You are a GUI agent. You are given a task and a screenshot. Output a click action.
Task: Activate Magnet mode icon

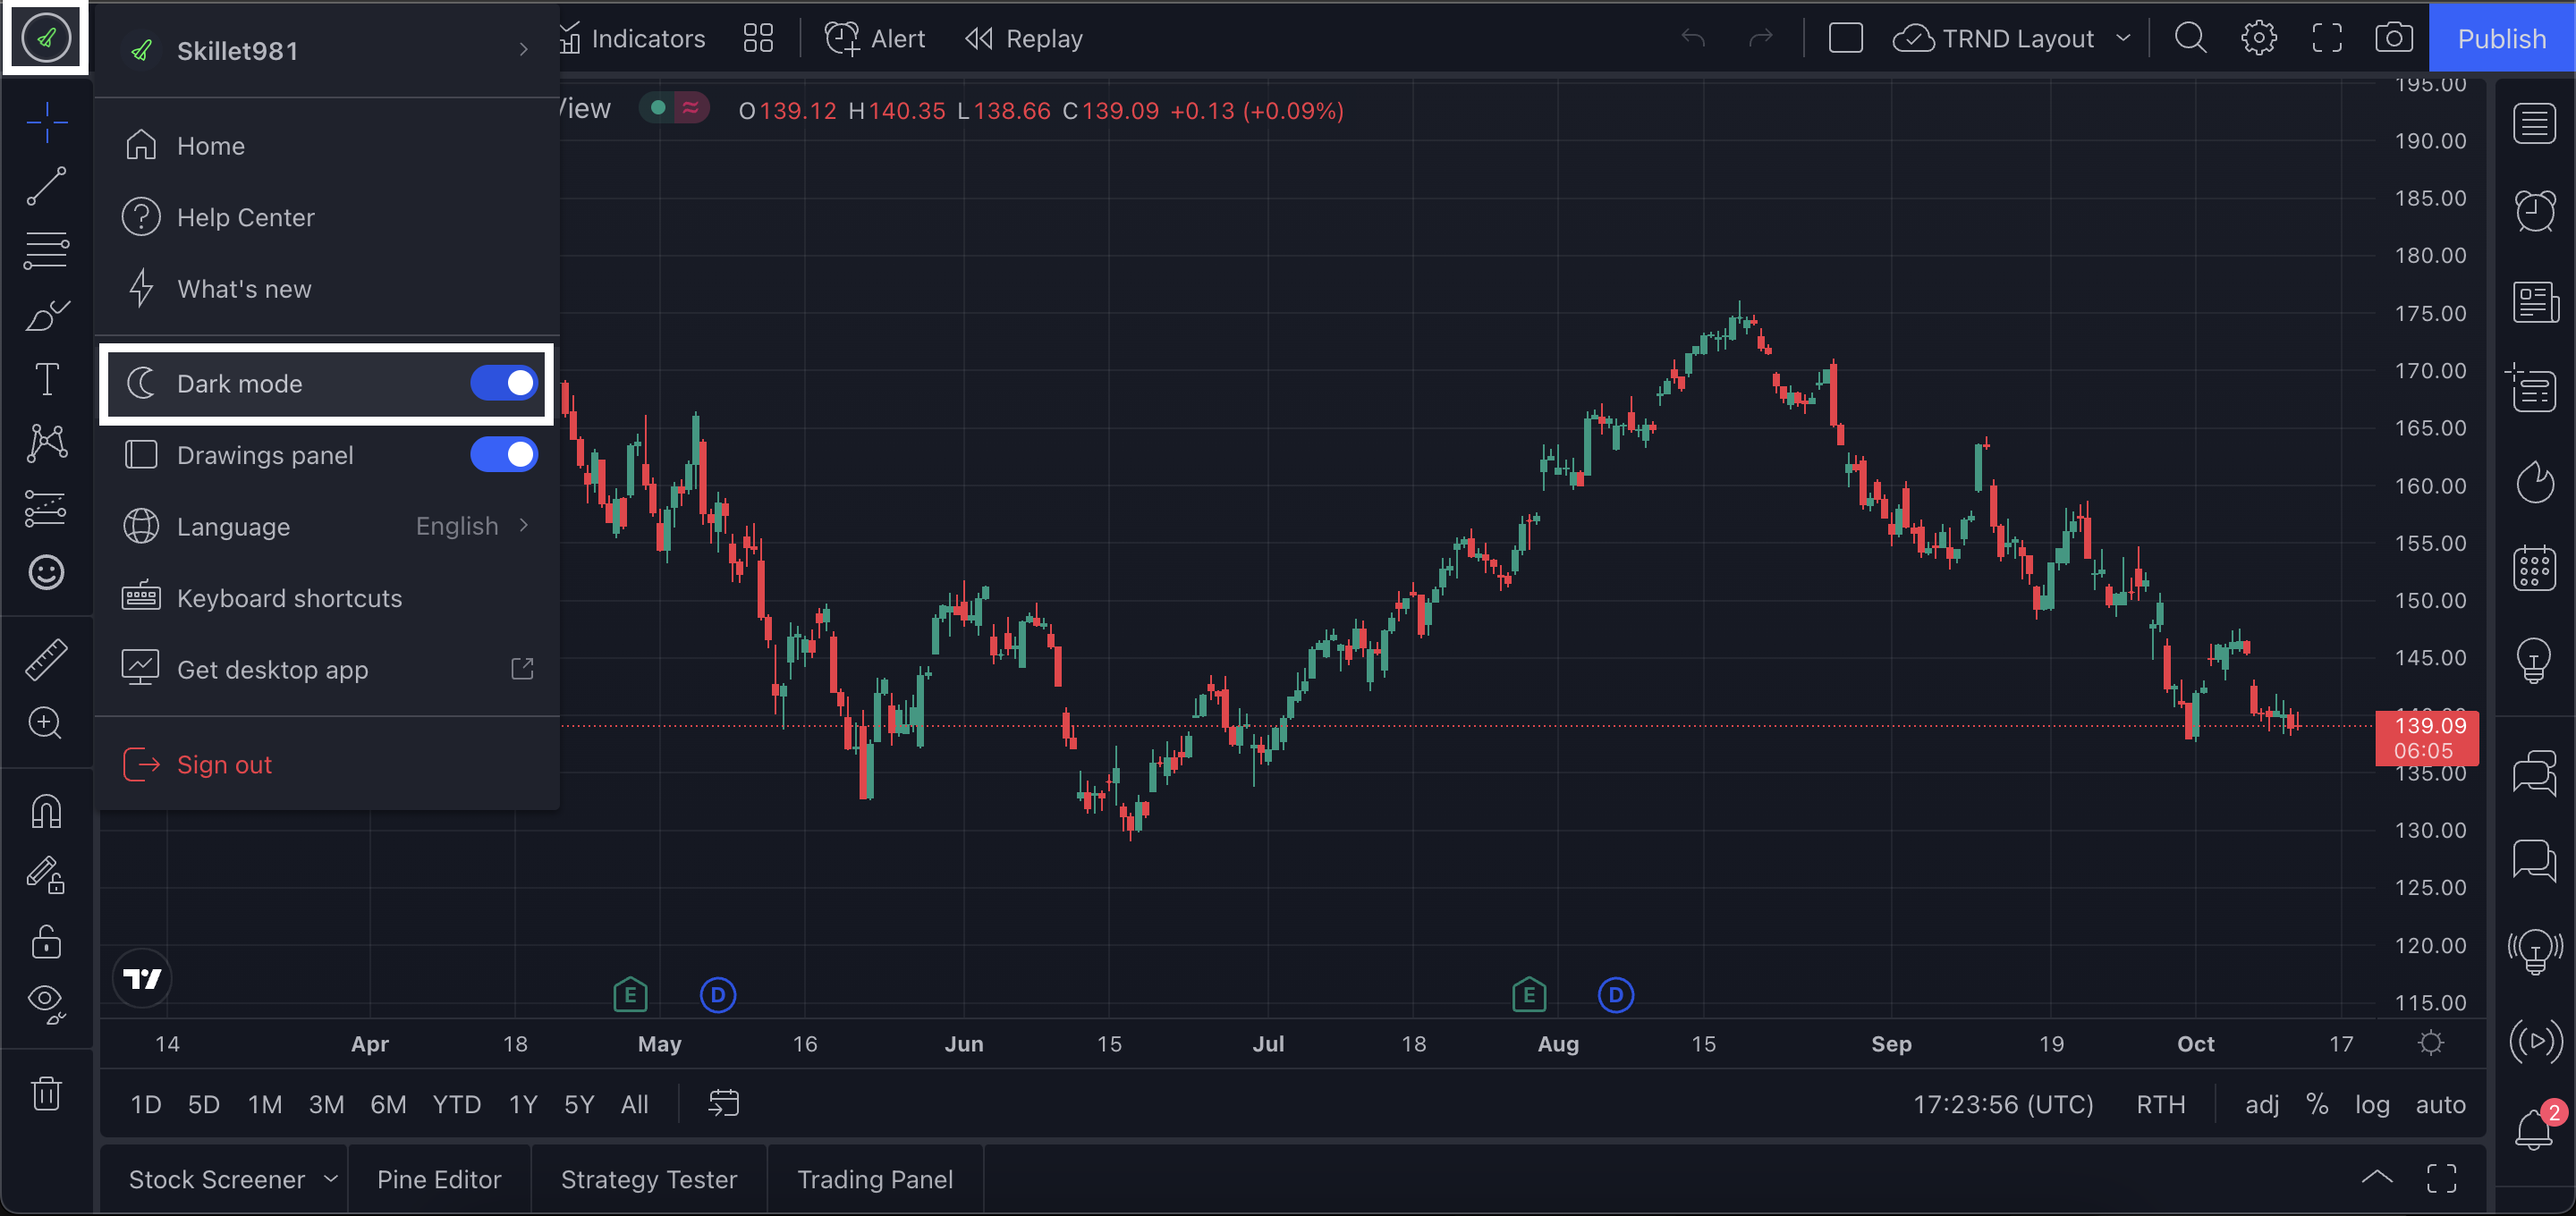46,811
